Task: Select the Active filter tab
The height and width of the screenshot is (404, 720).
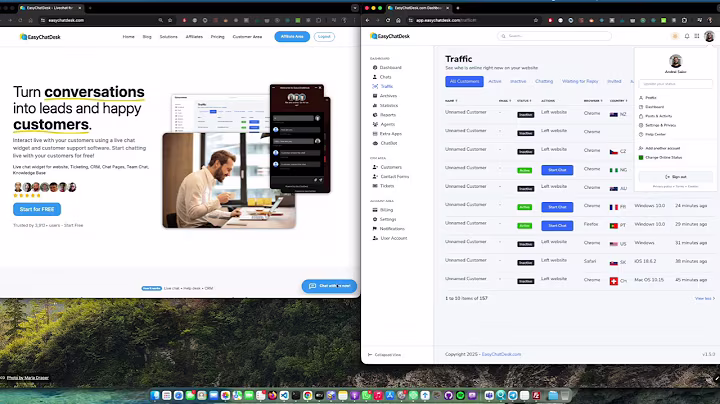Action: point(495,81)
